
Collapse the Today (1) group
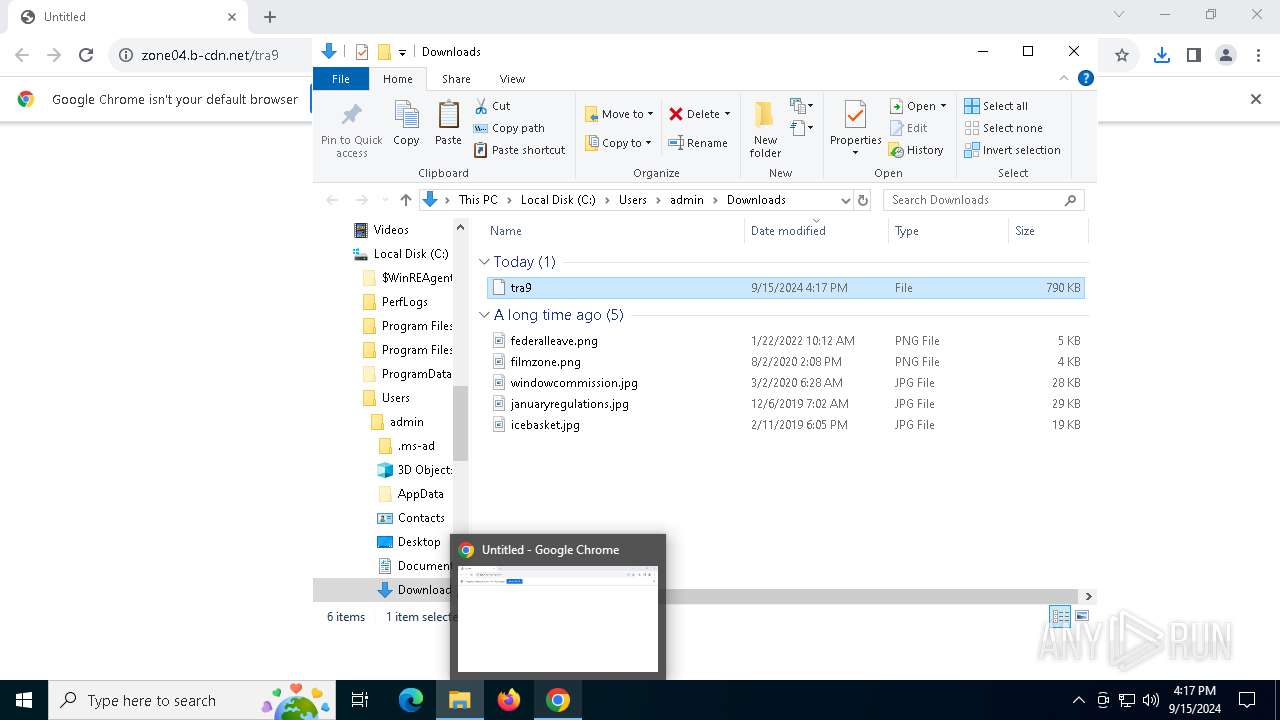pos(484,262)
